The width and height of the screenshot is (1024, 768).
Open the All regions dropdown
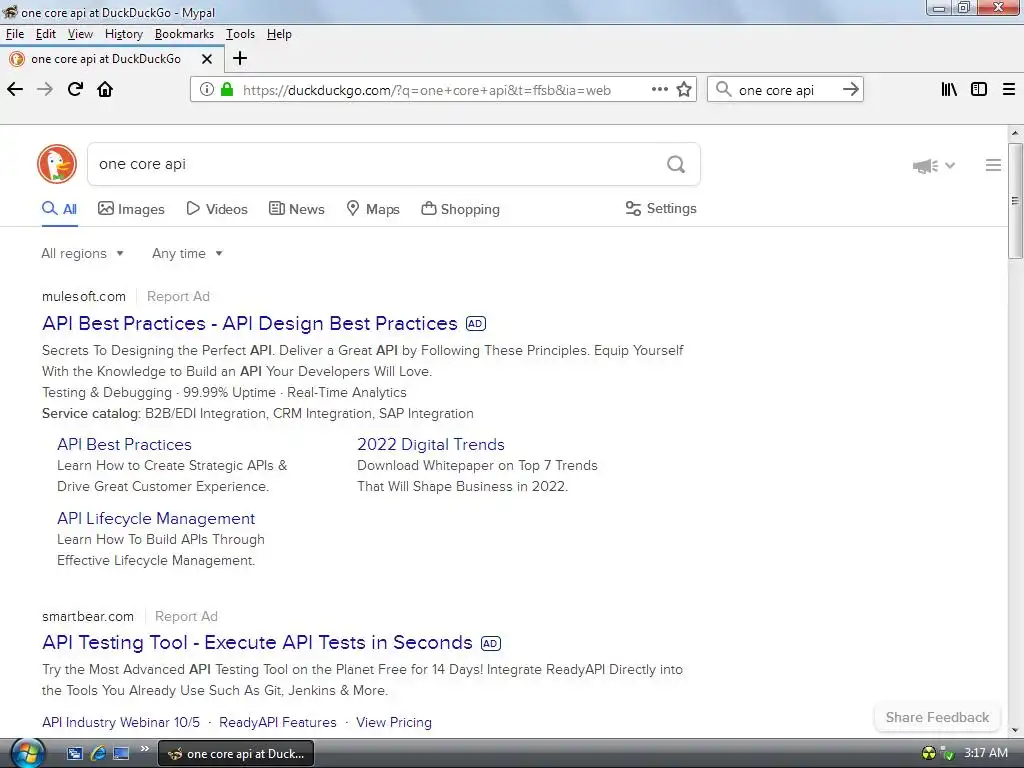click(82, 253)
